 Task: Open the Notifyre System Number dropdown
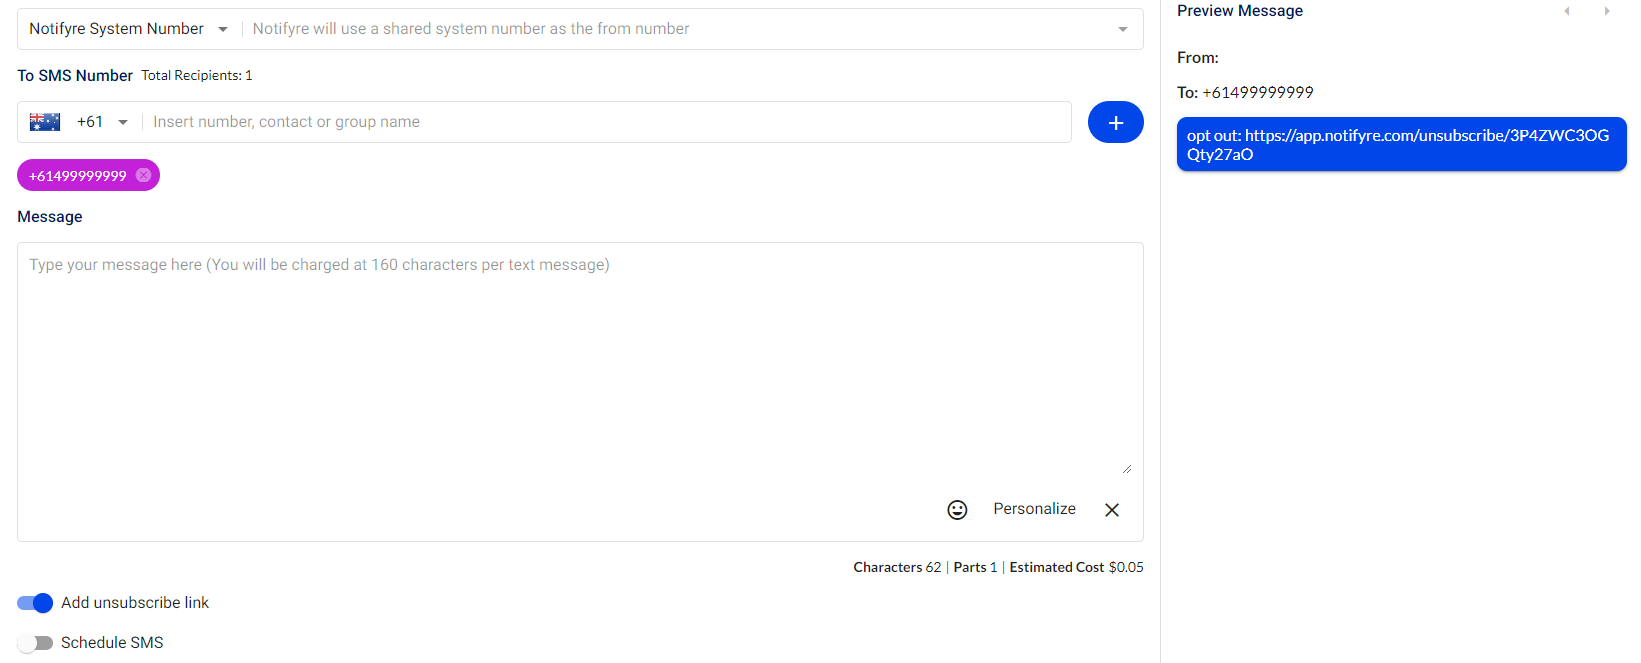click(x=129, y=29)
